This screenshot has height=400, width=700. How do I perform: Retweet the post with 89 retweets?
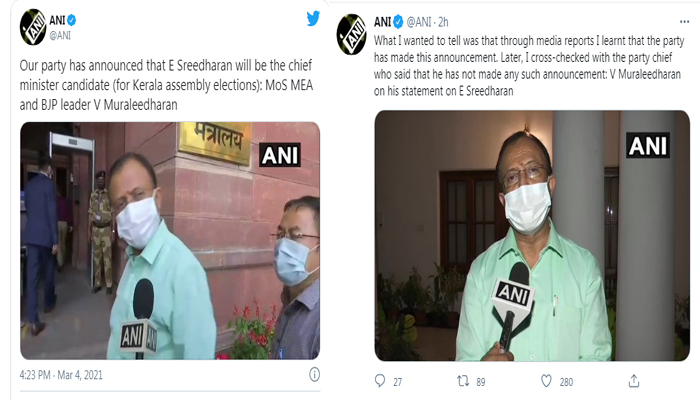pyautogui.click(x=463, y=380)
